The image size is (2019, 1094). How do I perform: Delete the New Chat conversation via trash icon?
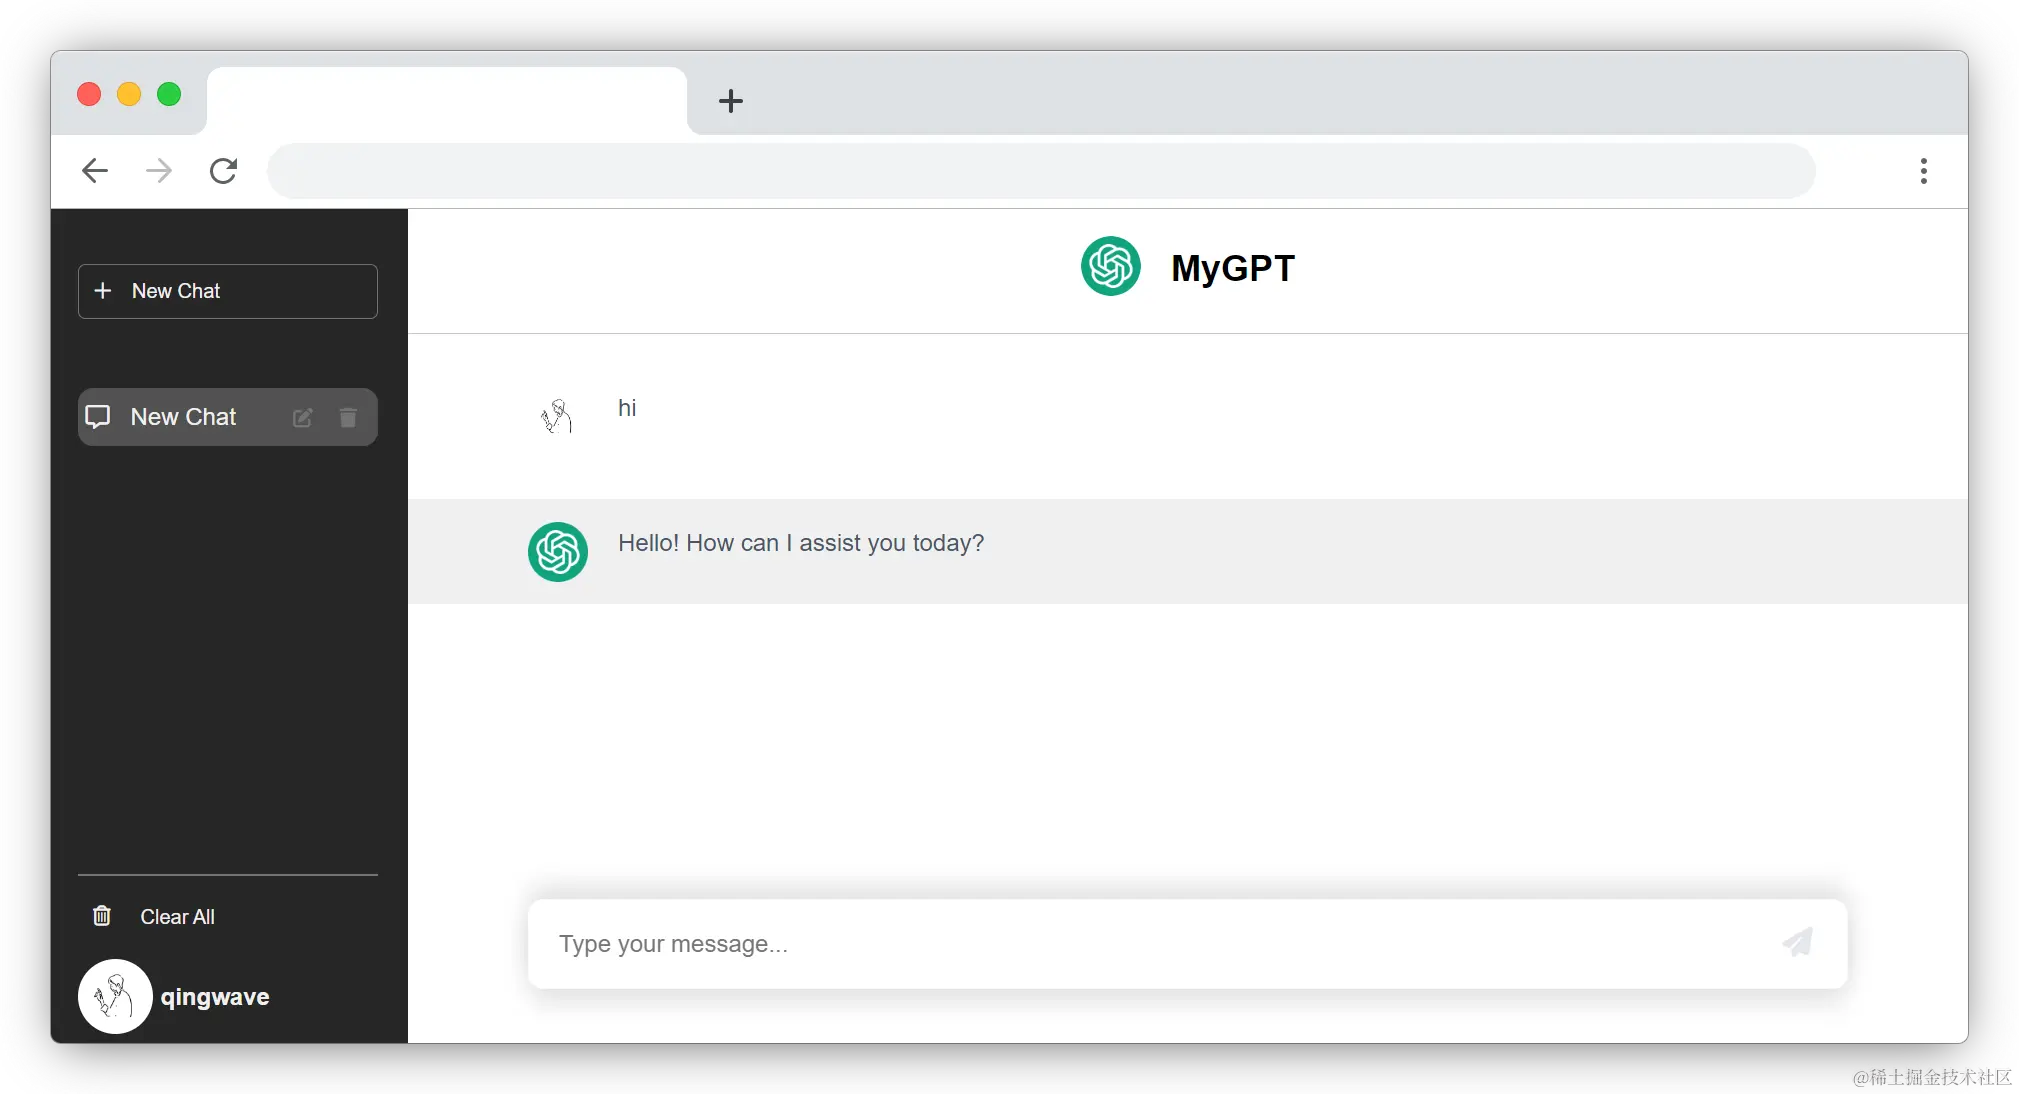coord(348,418)
